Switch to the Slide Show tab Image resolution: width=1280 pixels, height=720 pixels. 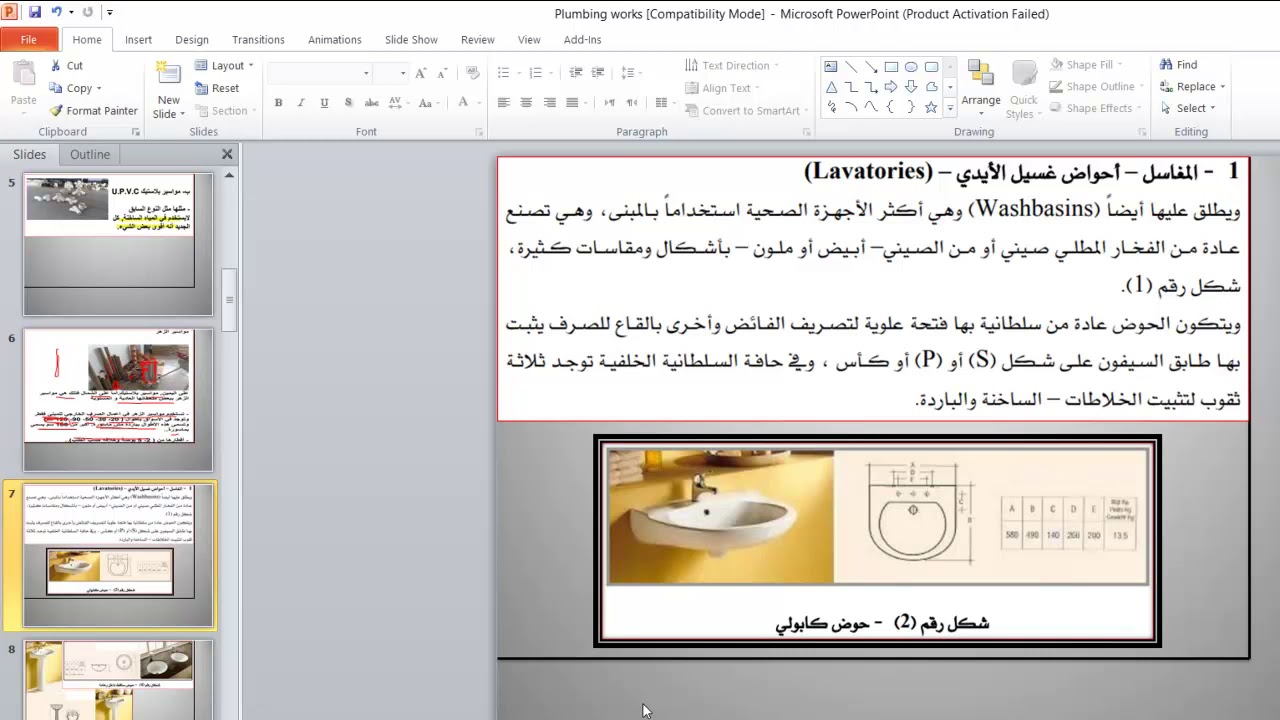pos(411,40)
